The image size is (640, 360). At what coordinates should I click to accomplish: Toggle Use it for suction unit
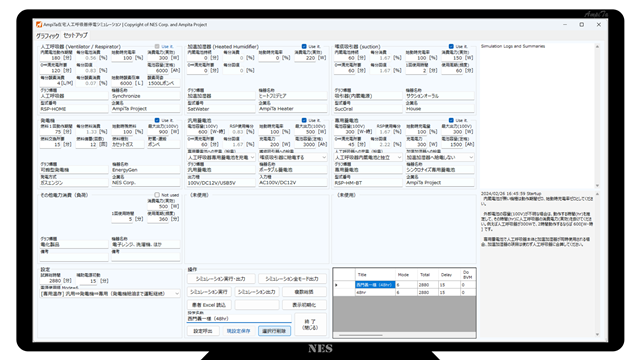point(451,47)
